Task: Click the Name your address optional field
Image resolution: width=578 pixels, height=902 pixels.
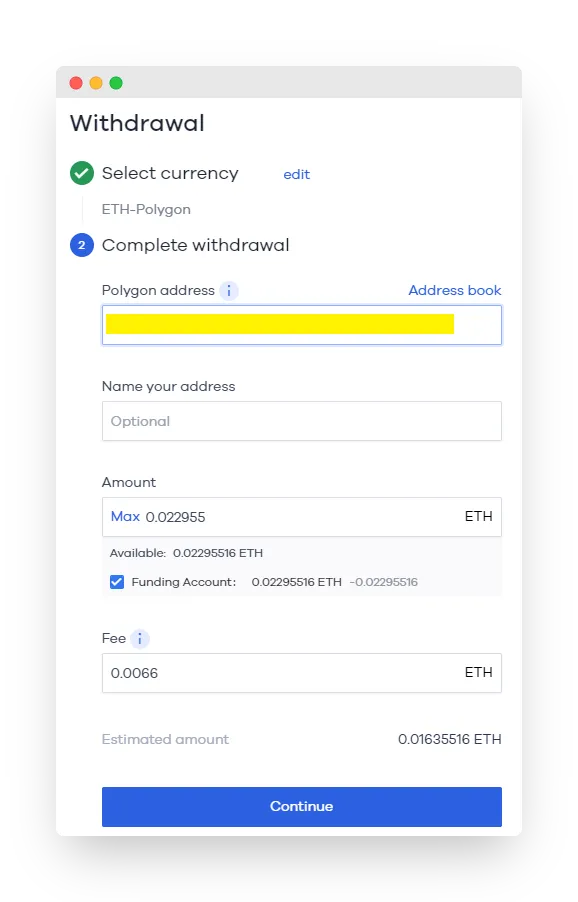Action: click(302, 421)
